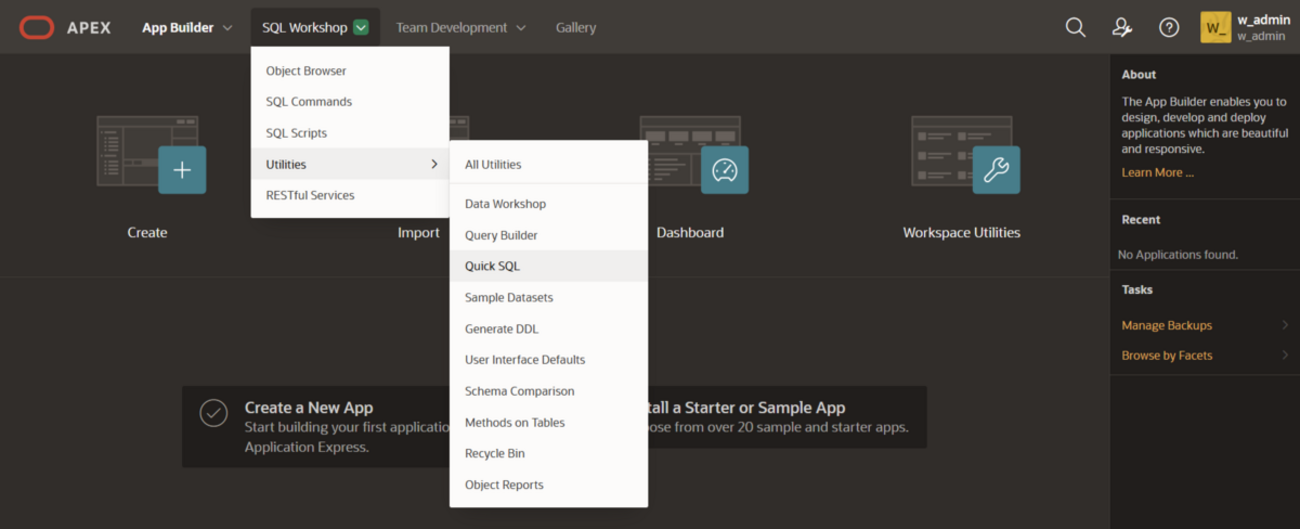Open SQL Commands from the menu
This screenshot has height=529, width=1300.
308,102
